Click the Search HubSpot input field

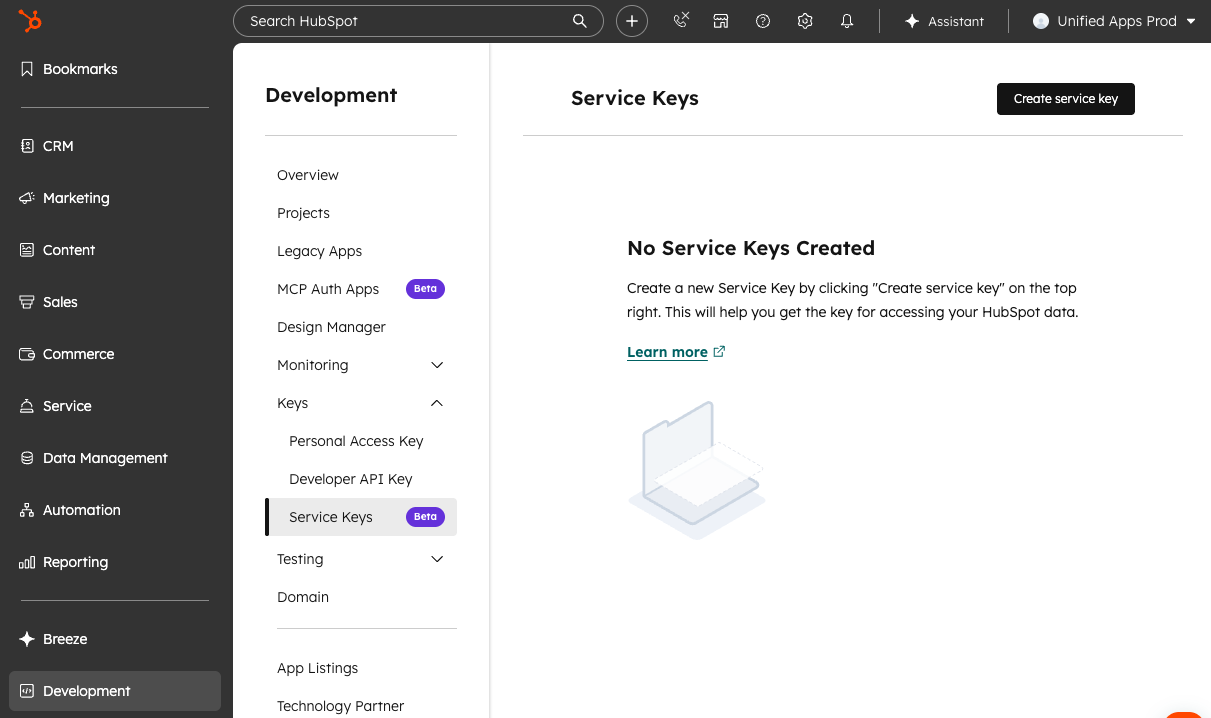418,21
